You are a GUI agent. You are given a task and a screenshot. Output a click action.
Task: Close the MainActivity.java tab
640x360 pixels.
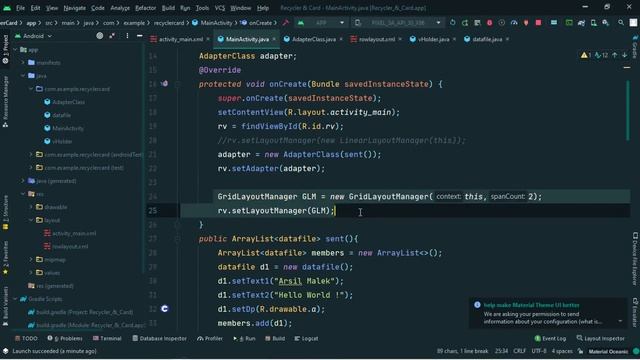274,39
